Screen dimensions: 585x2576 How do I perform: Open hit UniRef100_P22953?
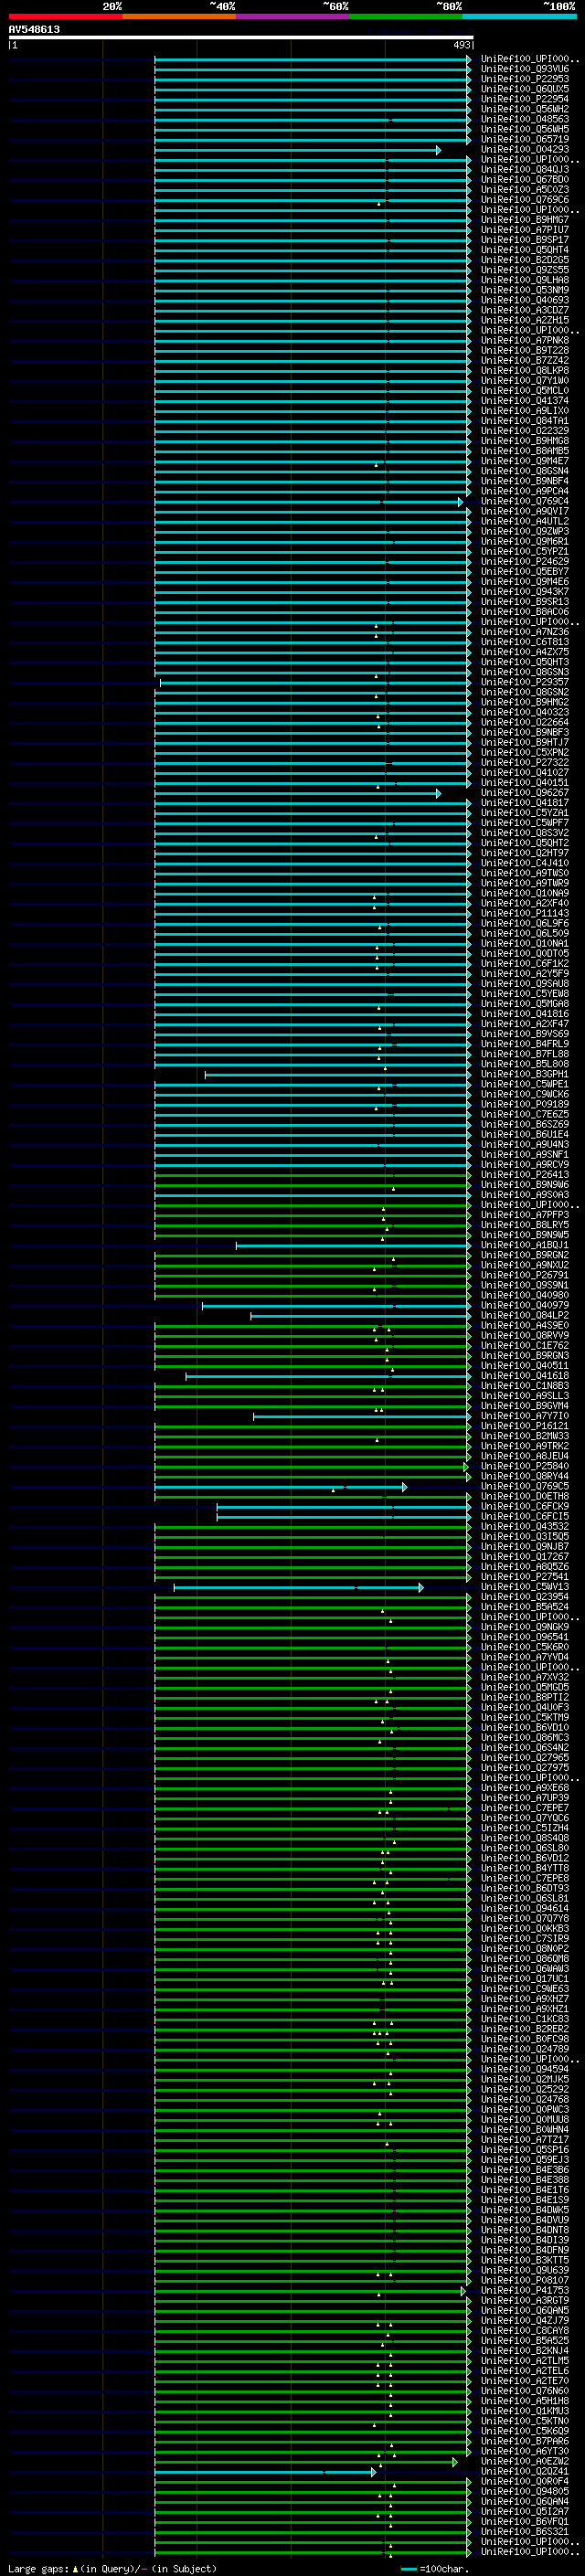pos(525,79)
